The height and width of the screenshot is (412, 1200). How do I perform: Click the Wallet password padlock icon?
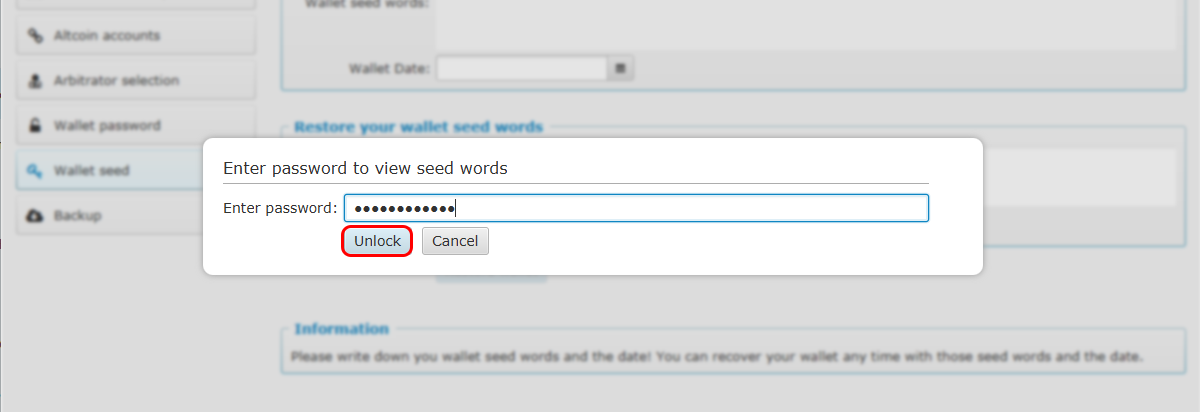35,126
